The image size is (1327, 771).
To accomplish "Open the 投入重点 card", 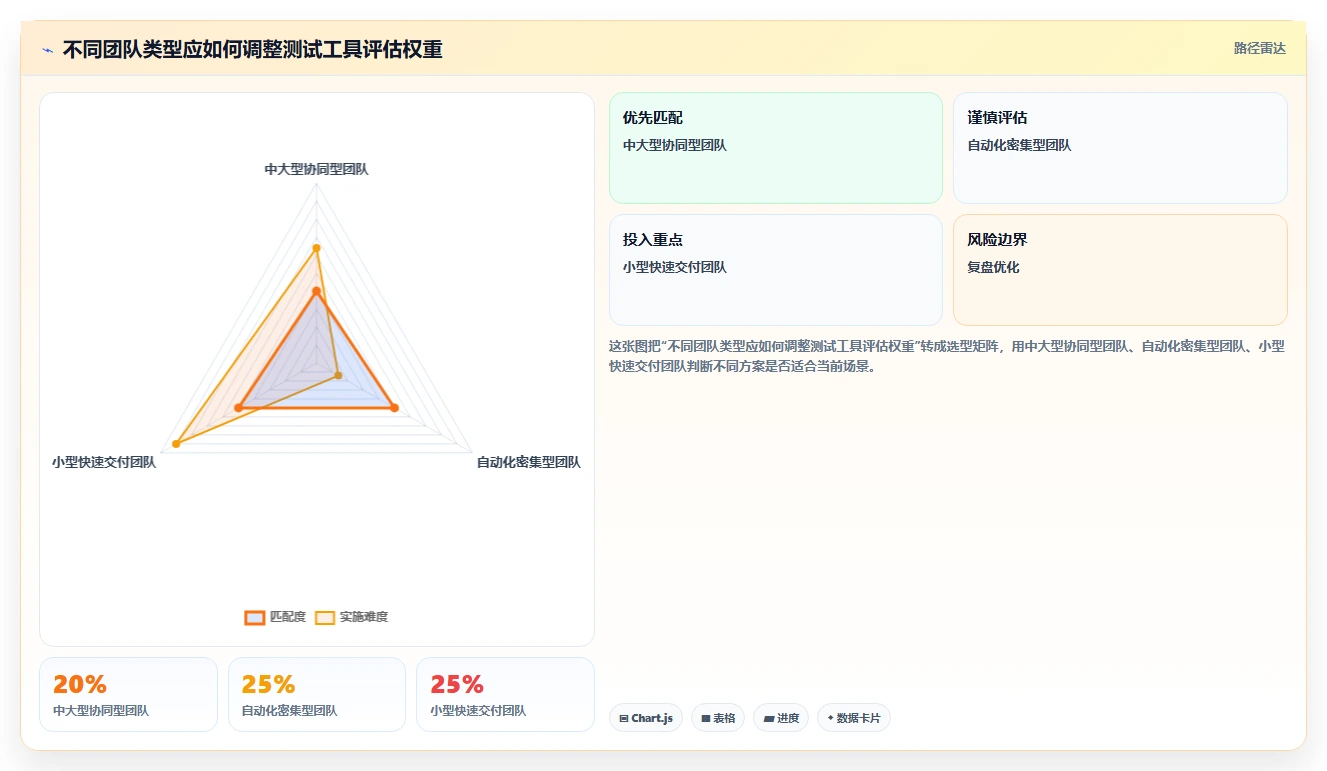I will pyautogui.click(x=776, y=270).
